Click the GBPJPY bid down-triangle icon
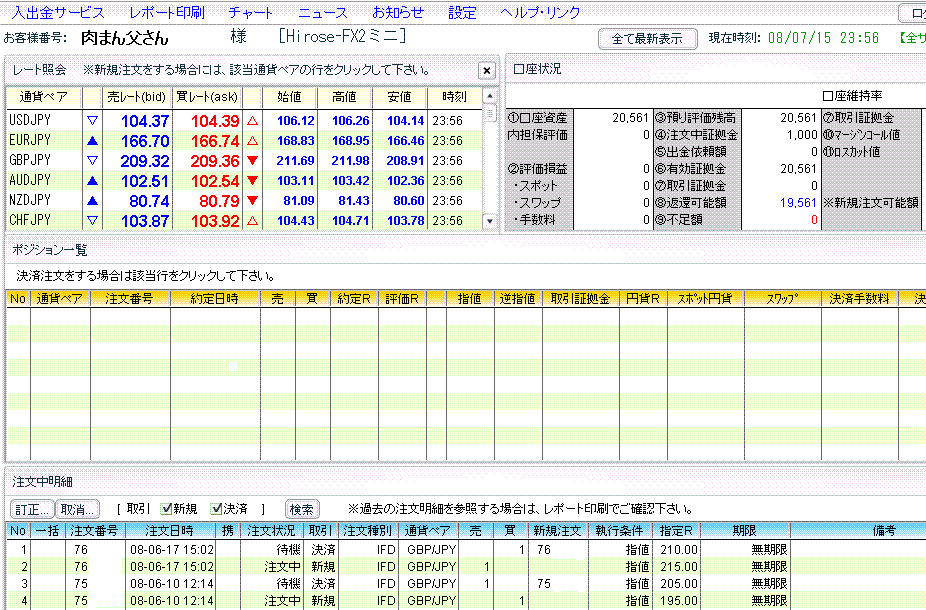 92,161
